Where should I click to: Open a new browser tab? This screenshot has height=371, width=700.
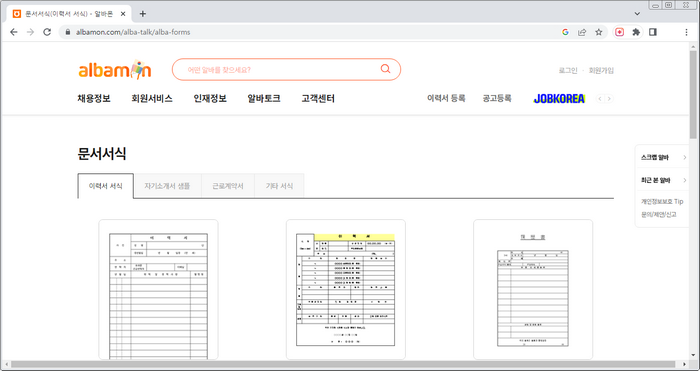pyautogui.click(x=142, y=14)
